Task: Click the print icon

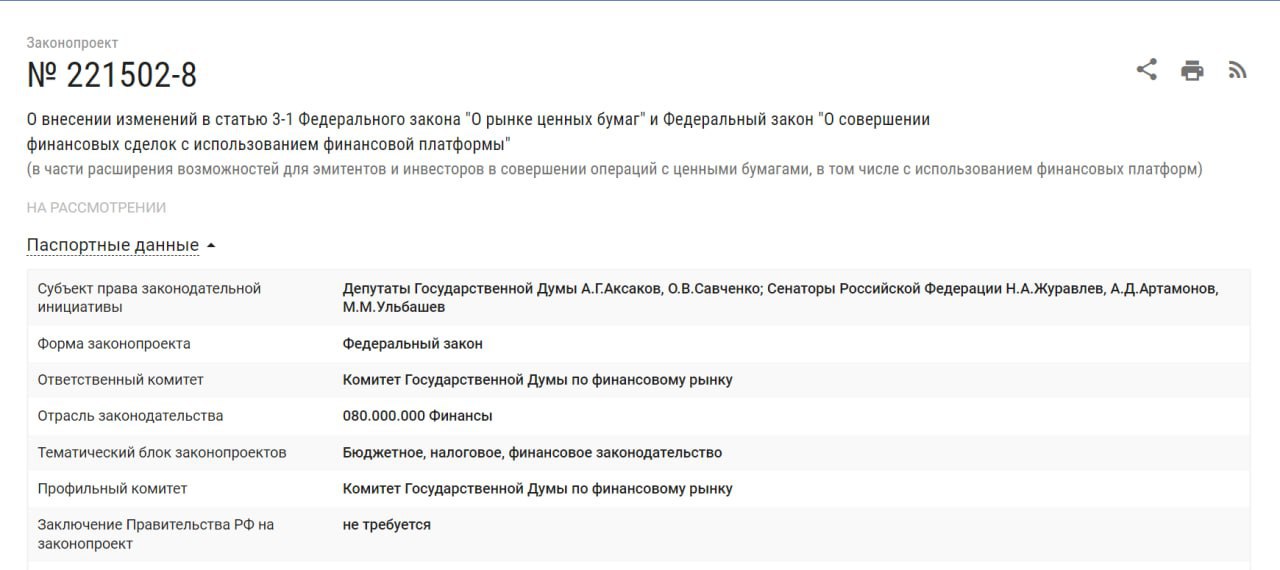Action: 1192,70
